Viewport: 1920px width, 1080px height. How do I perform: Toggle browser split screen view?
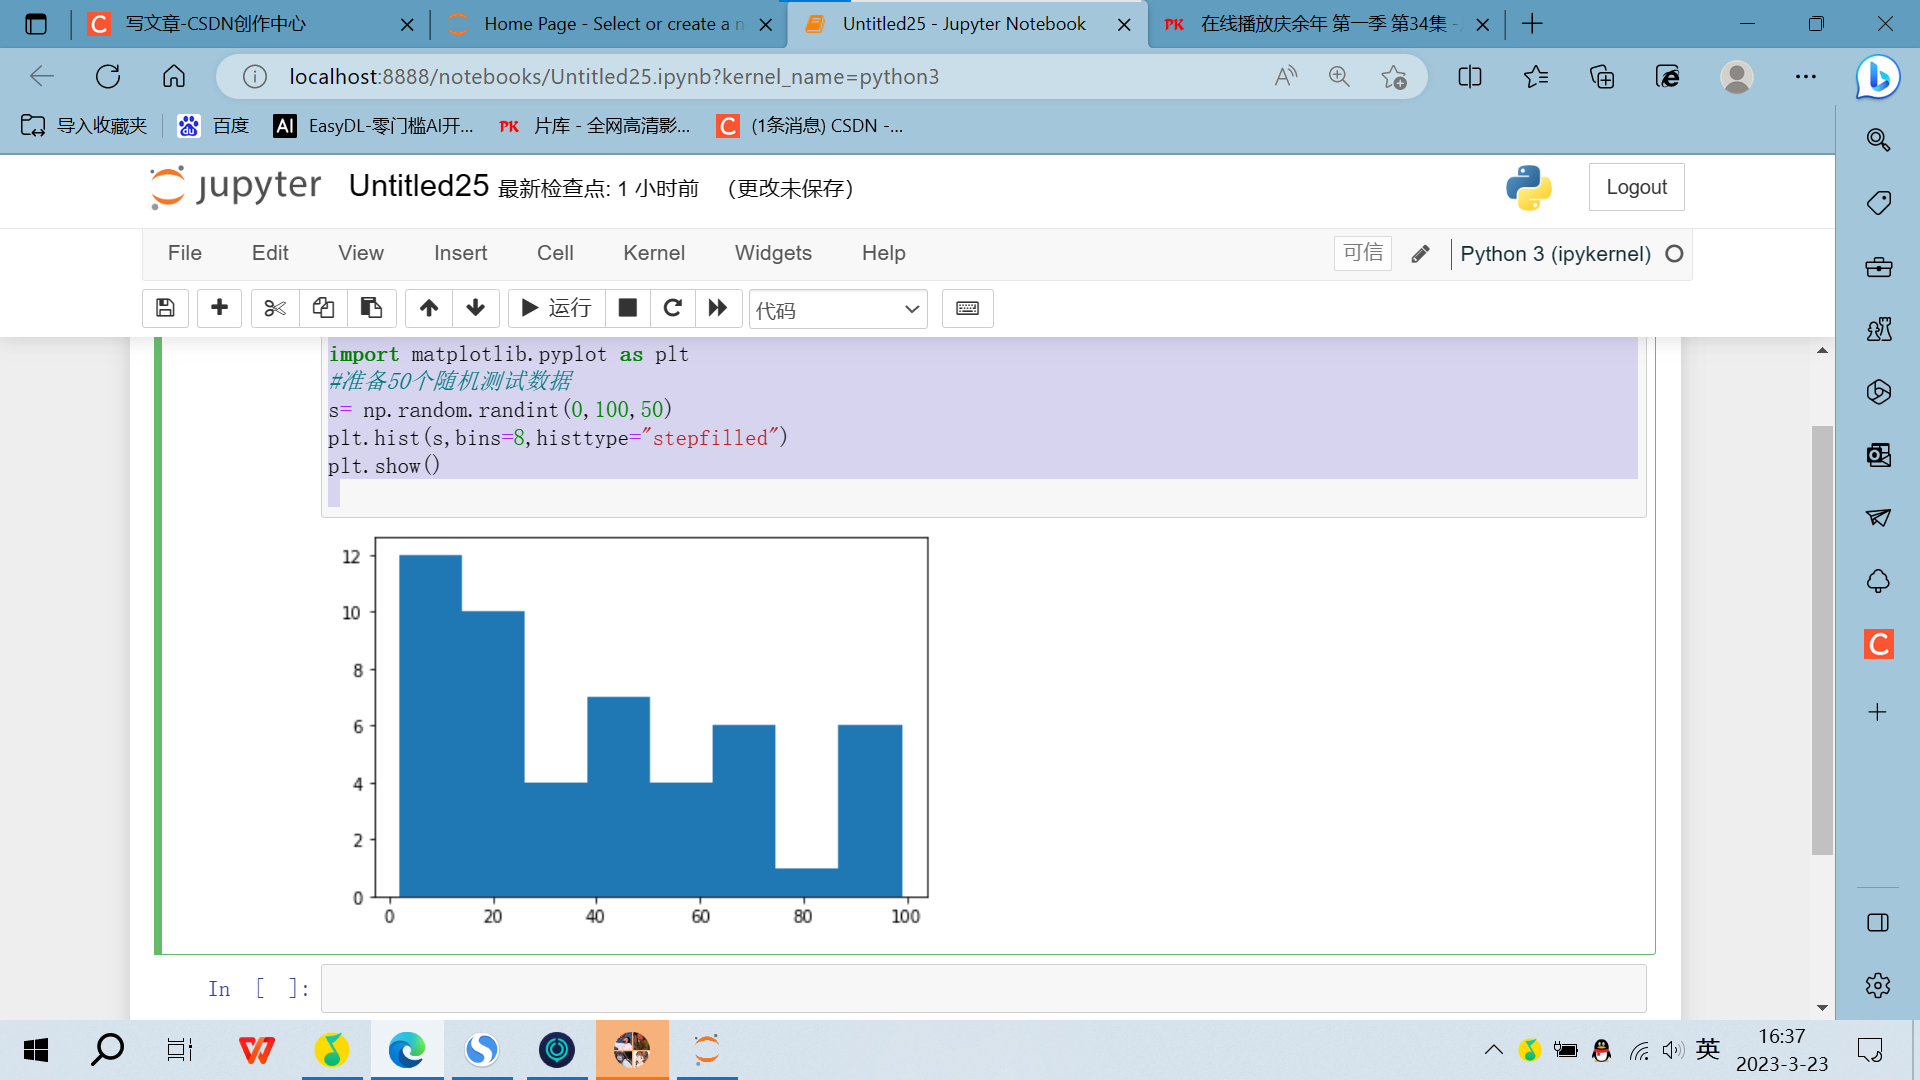1469,77
